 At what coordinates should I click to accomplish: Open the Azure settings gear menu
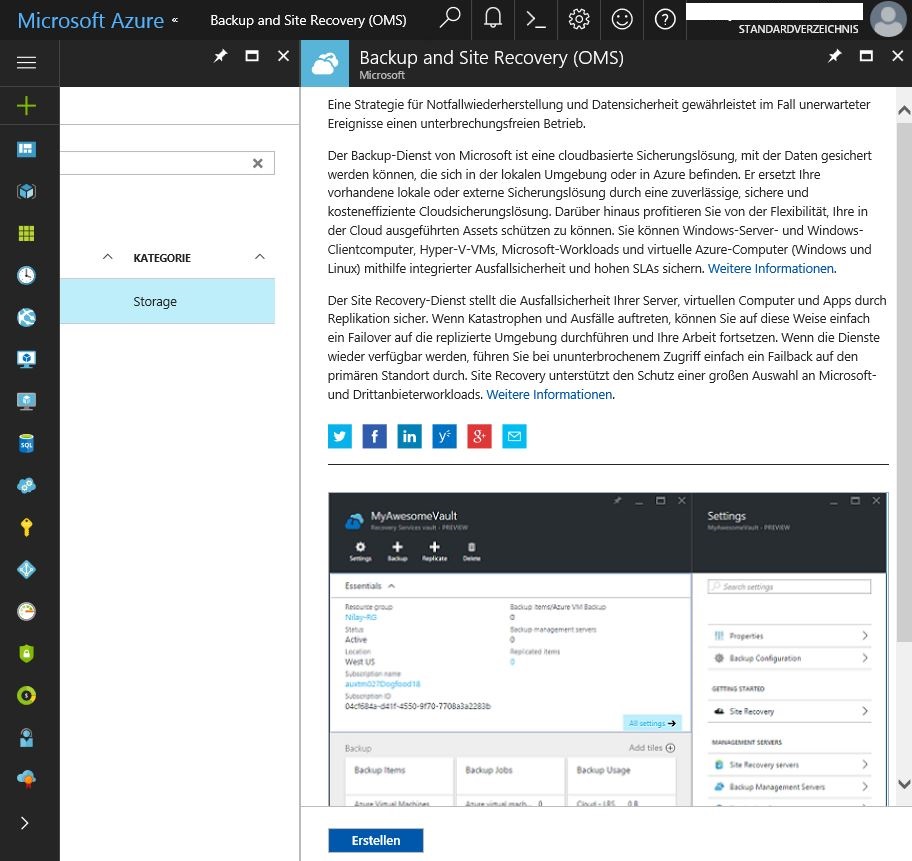click(578, 19)
